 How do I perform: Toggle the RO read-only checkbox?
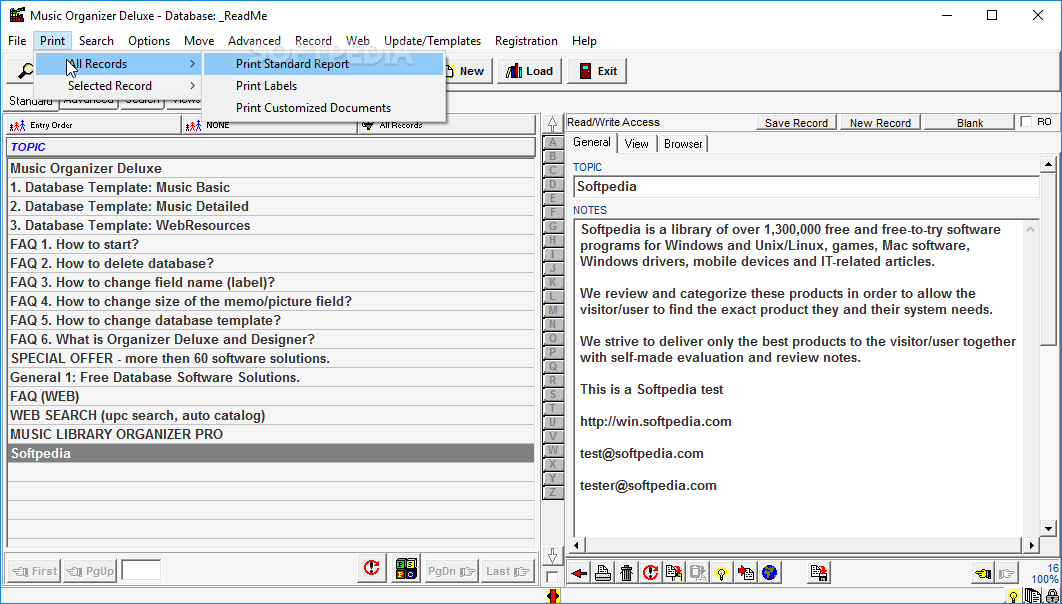click(x=1026, y=122)
